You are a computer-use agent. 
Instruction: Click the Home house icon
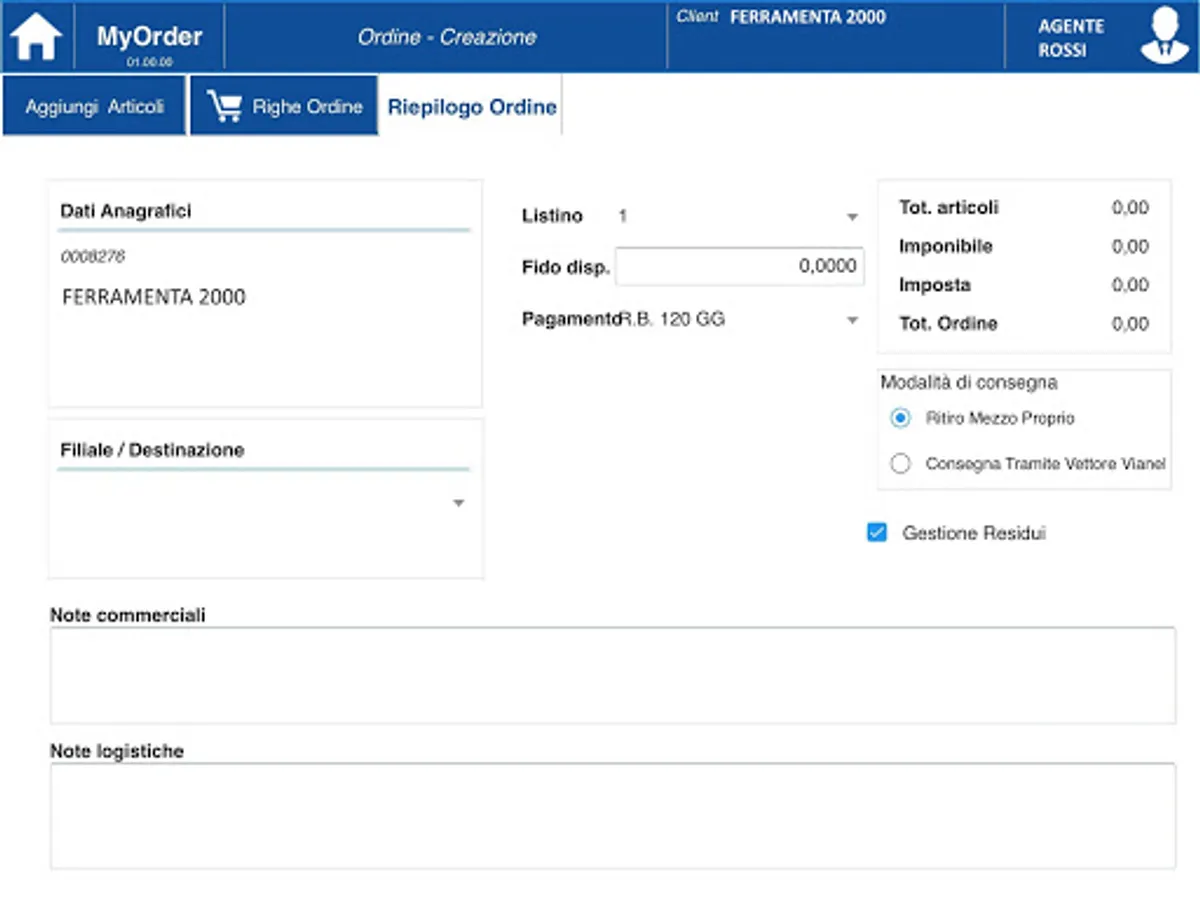(36, 37)
